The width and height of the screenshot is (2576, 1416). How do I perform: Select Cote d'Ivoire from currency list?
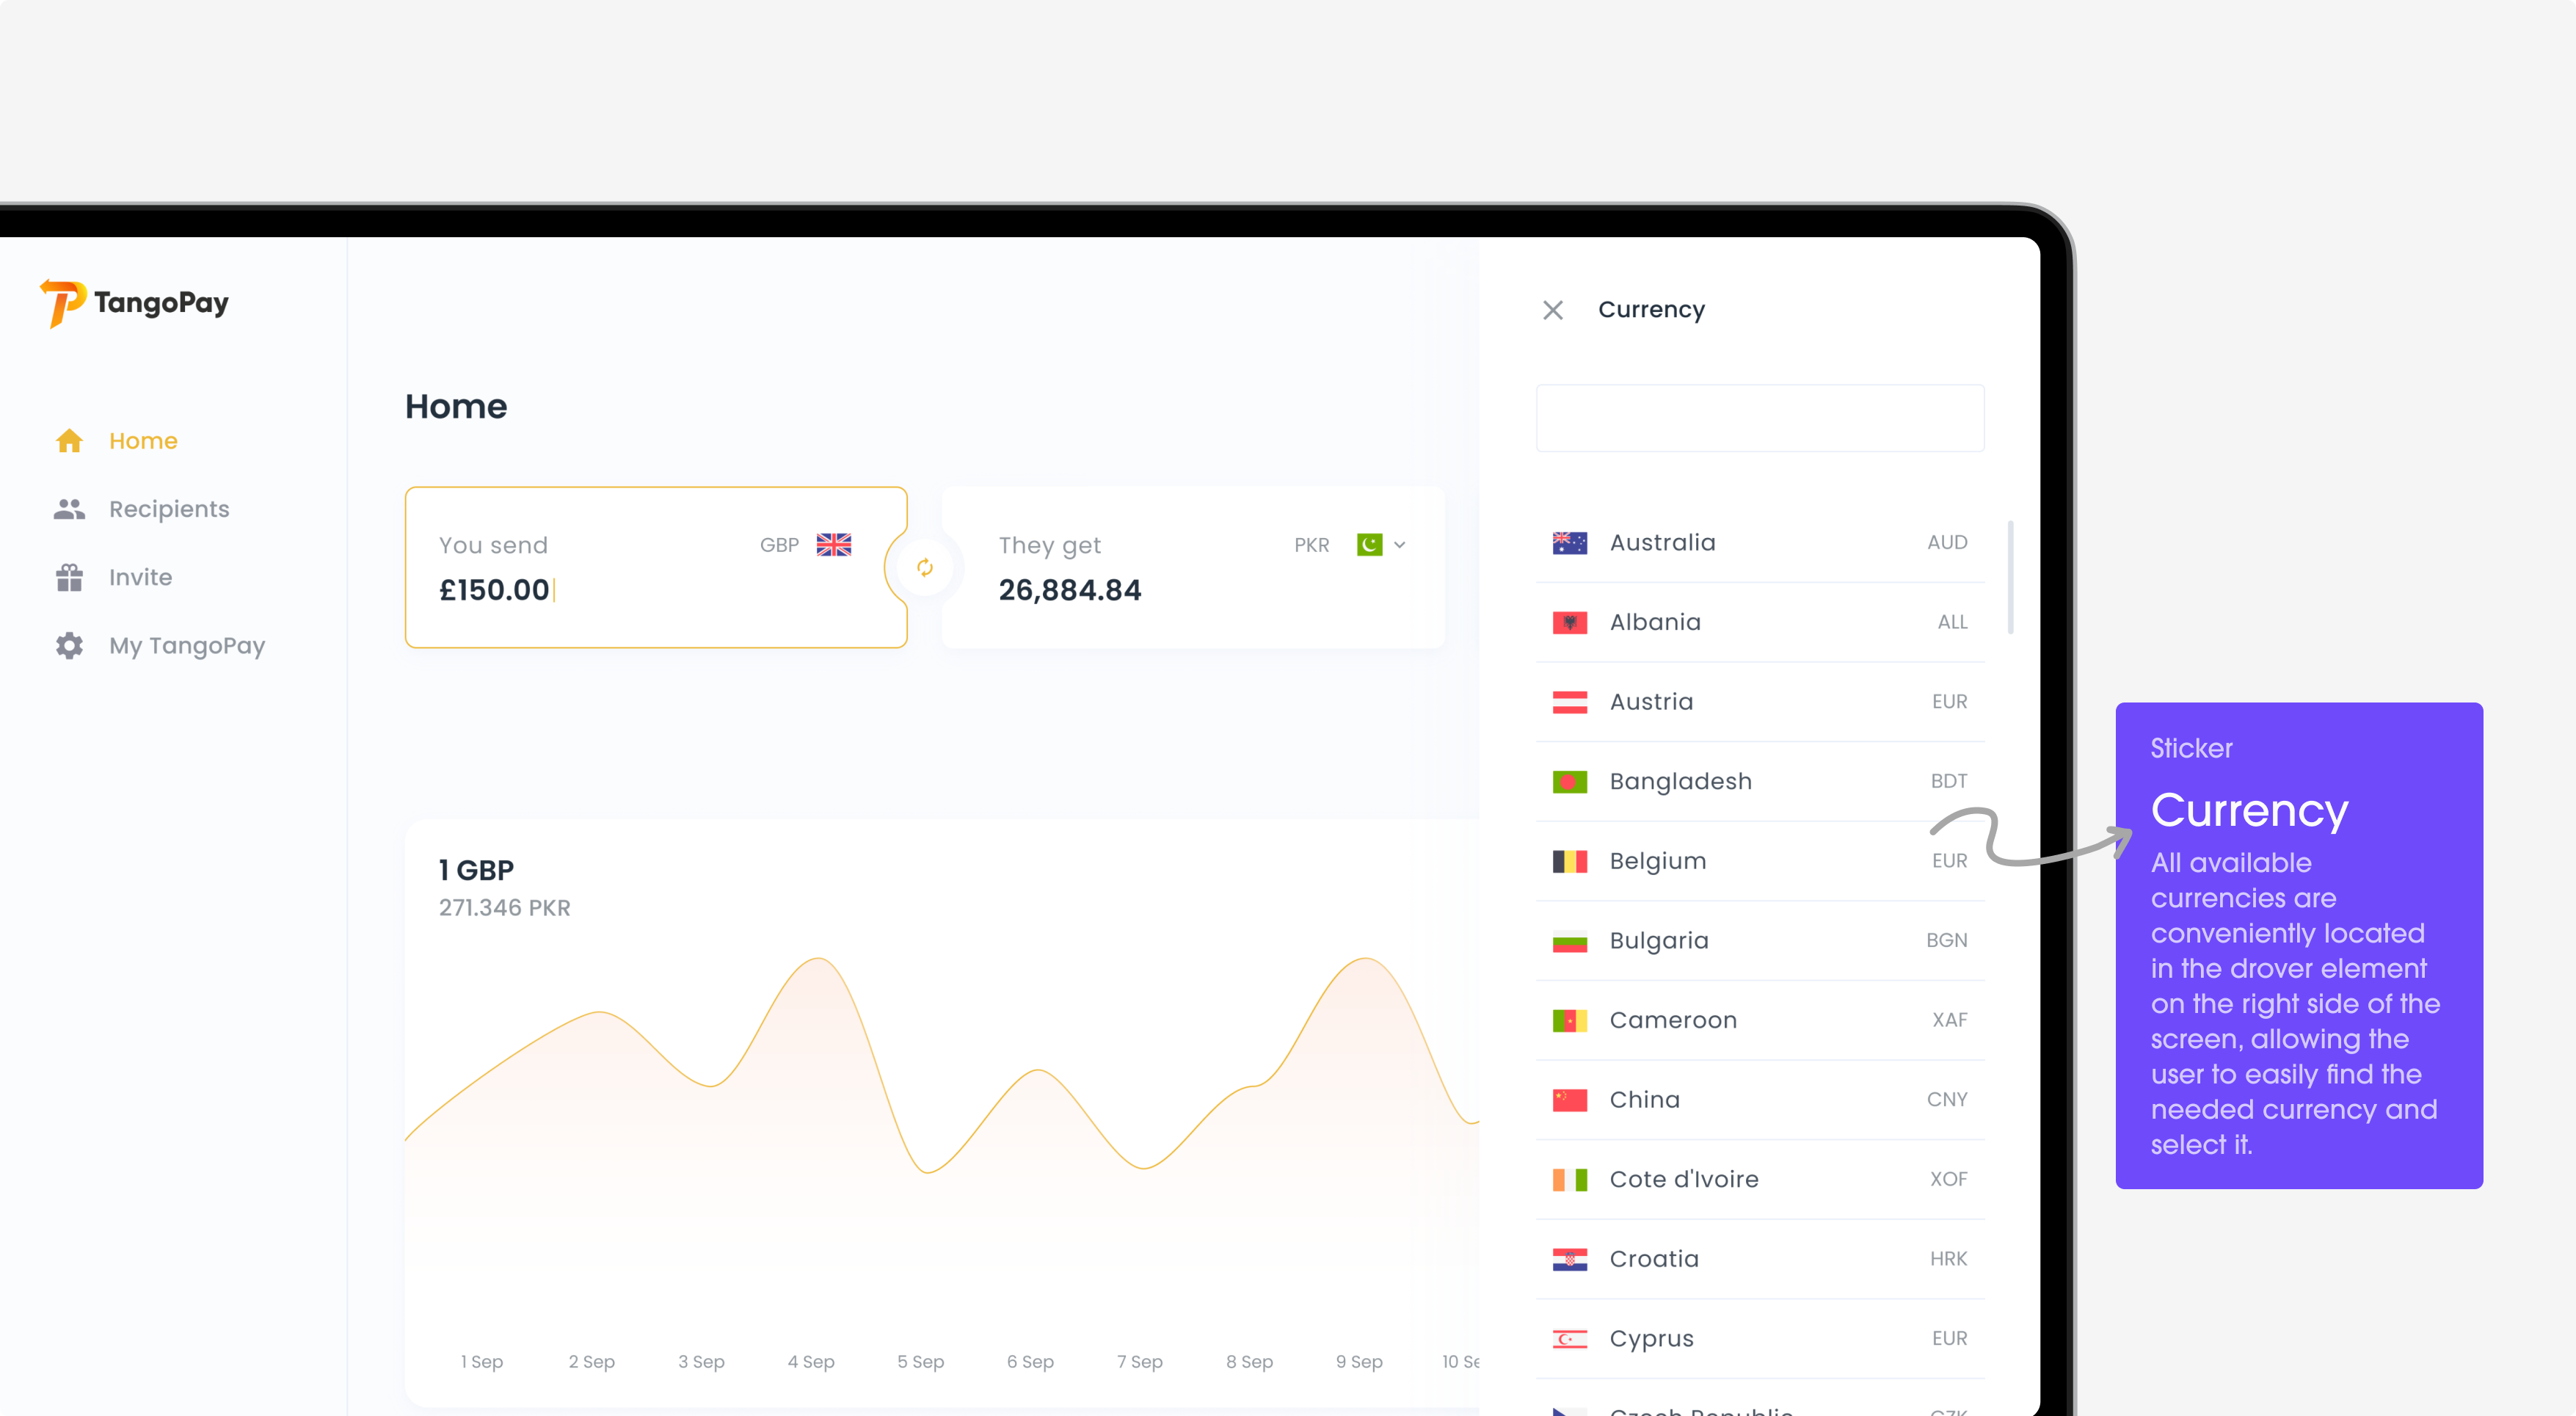[x=1760, y=1179]
